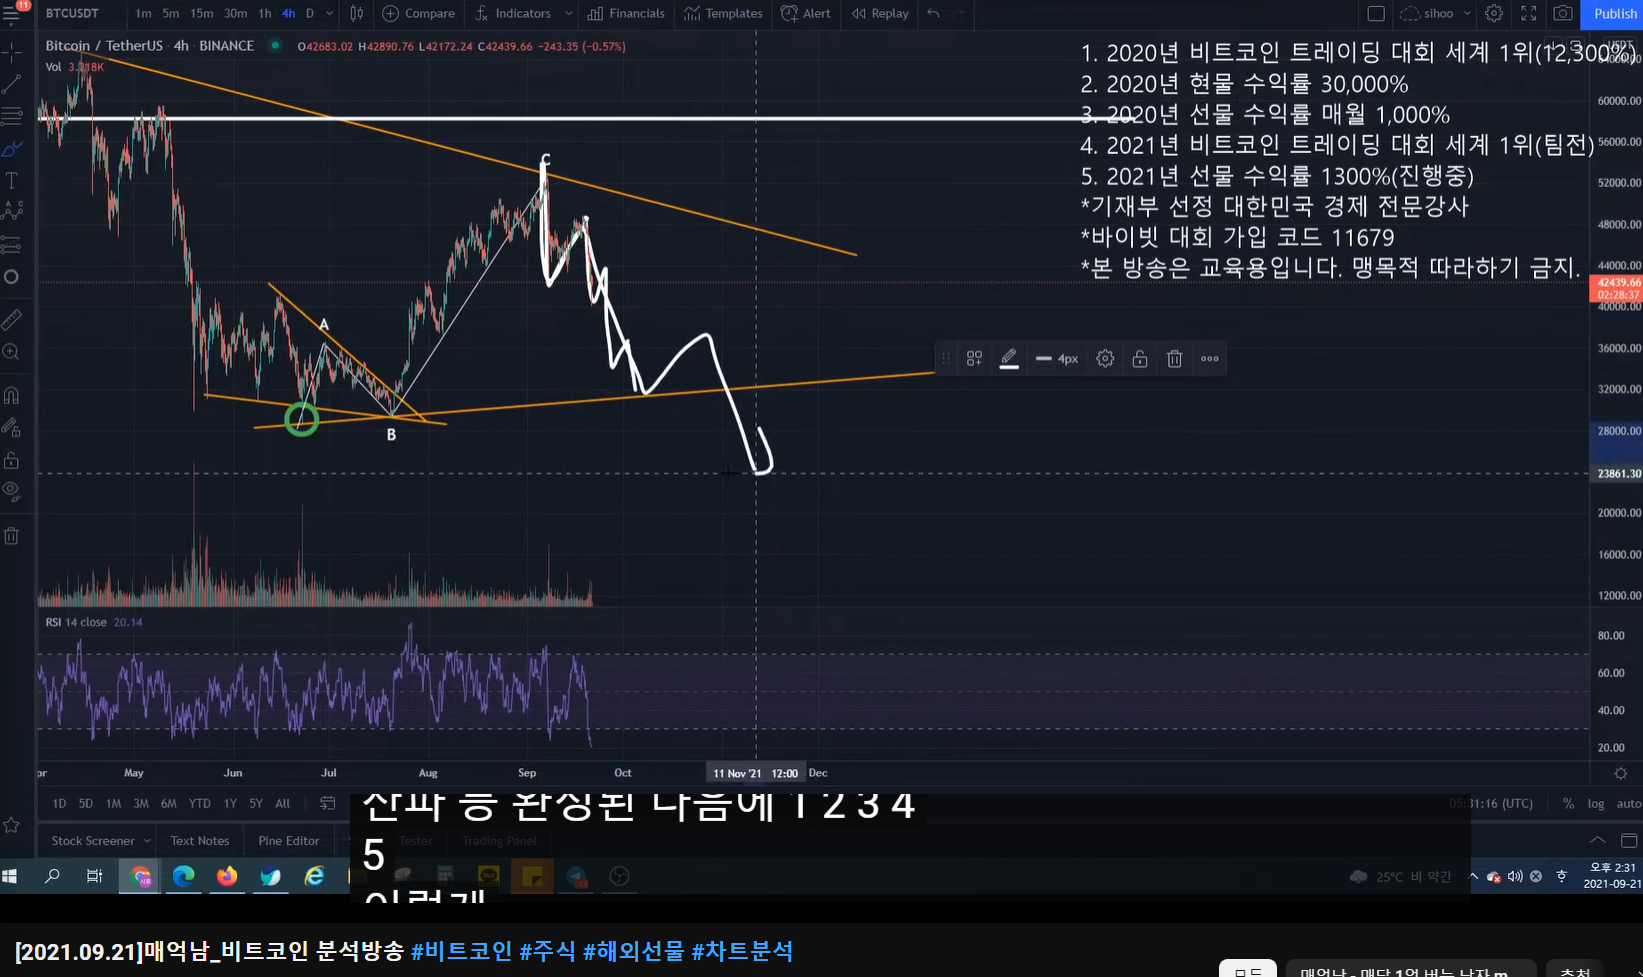Open Firefox from the taskbar
The width and height of the screenshot is (1643, 977).
227,876
